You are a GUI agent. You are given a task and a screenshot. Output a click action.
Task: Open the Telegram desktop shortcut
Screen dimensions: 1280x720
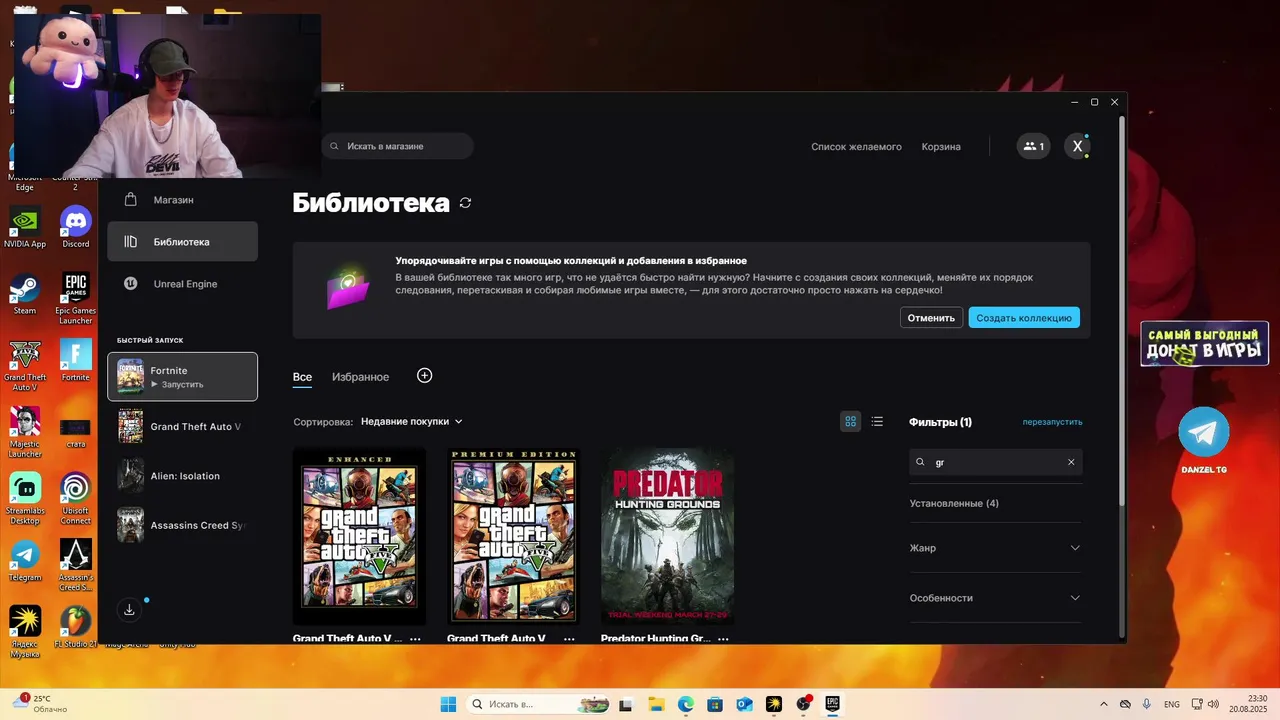tap(24, 561)
